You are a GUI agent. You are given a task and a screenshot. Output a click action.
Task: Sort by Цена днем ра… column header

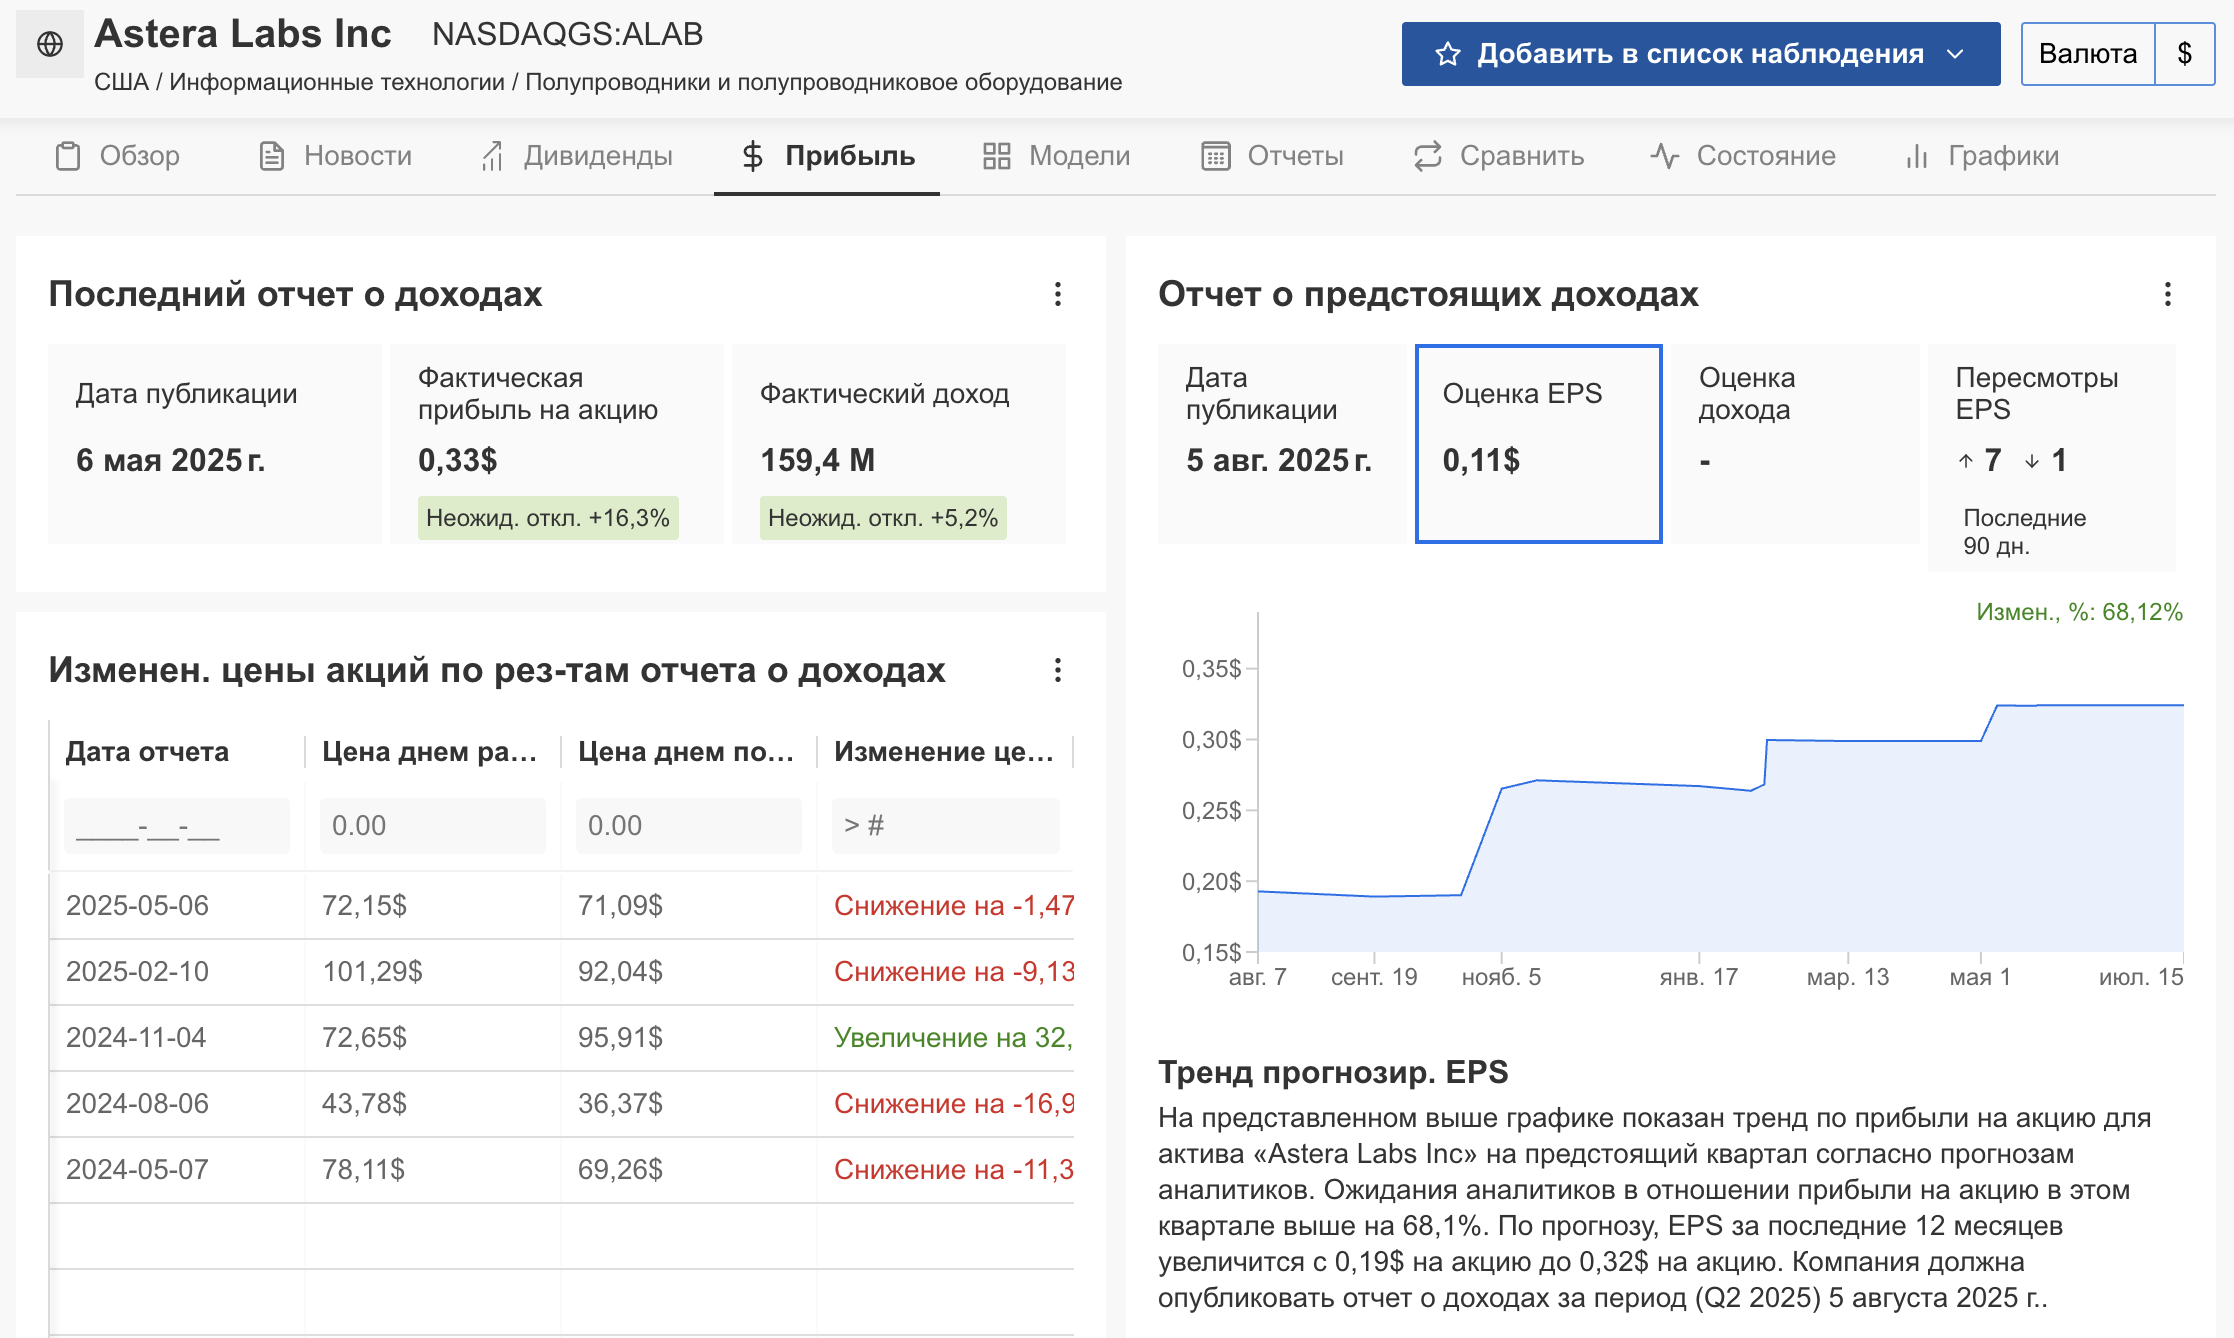429,752
